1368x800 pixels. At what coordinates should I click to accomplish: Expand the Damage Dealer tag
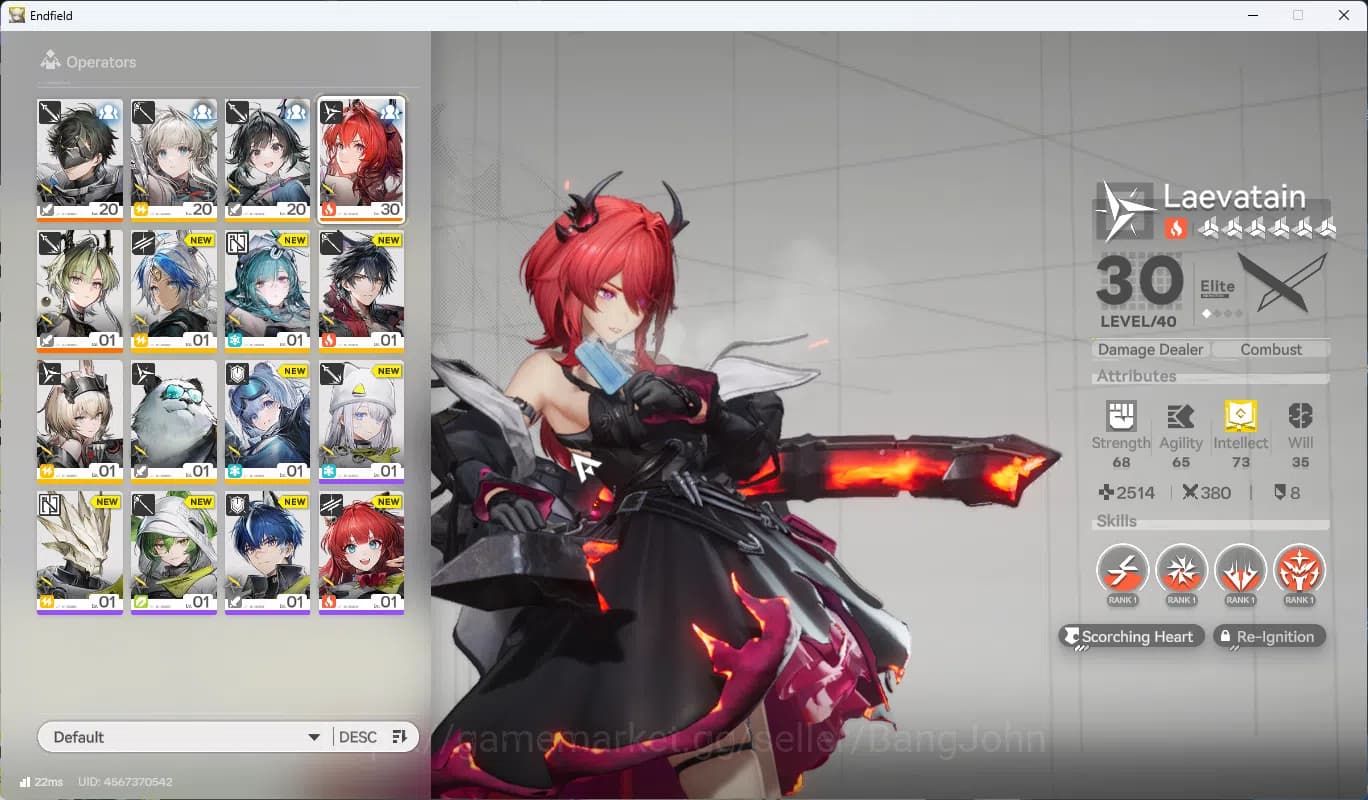(x=1150, y=349)
